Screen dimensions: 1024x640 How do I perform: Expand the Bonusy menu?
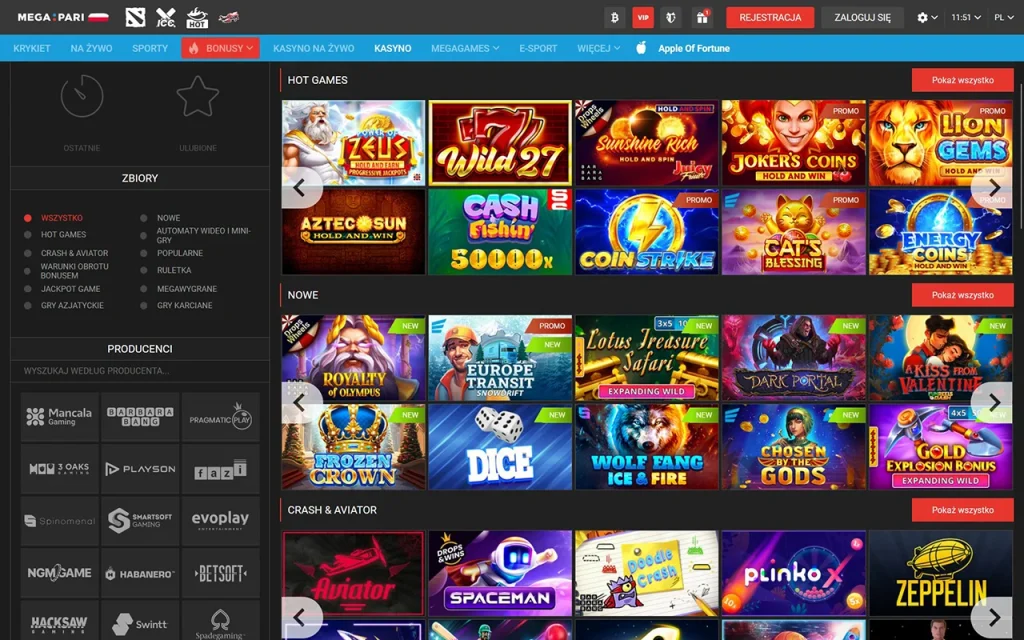point(220,48)
